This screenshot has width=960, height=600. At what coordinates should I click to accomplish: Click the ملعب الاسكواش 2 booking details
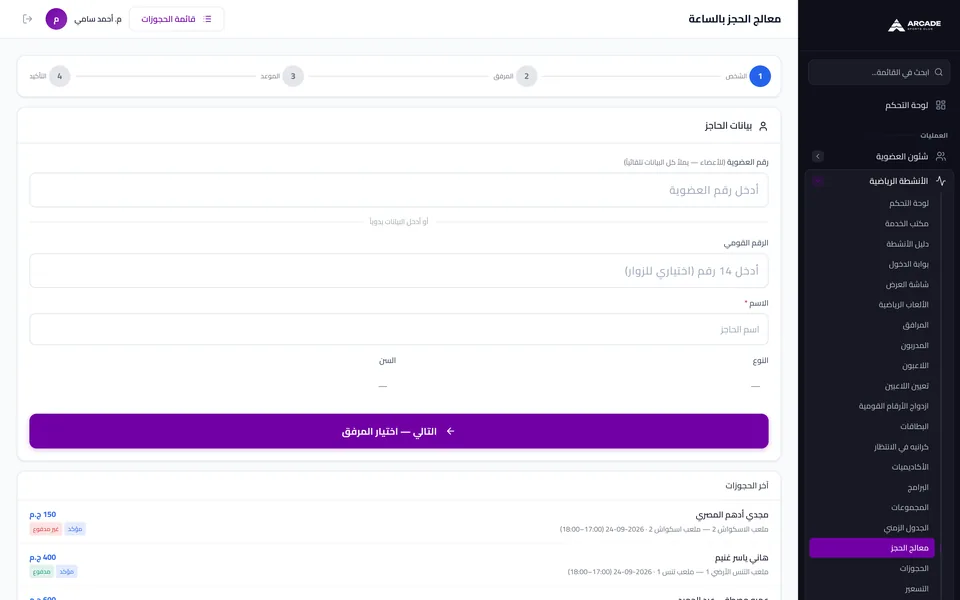coord(664,529)
